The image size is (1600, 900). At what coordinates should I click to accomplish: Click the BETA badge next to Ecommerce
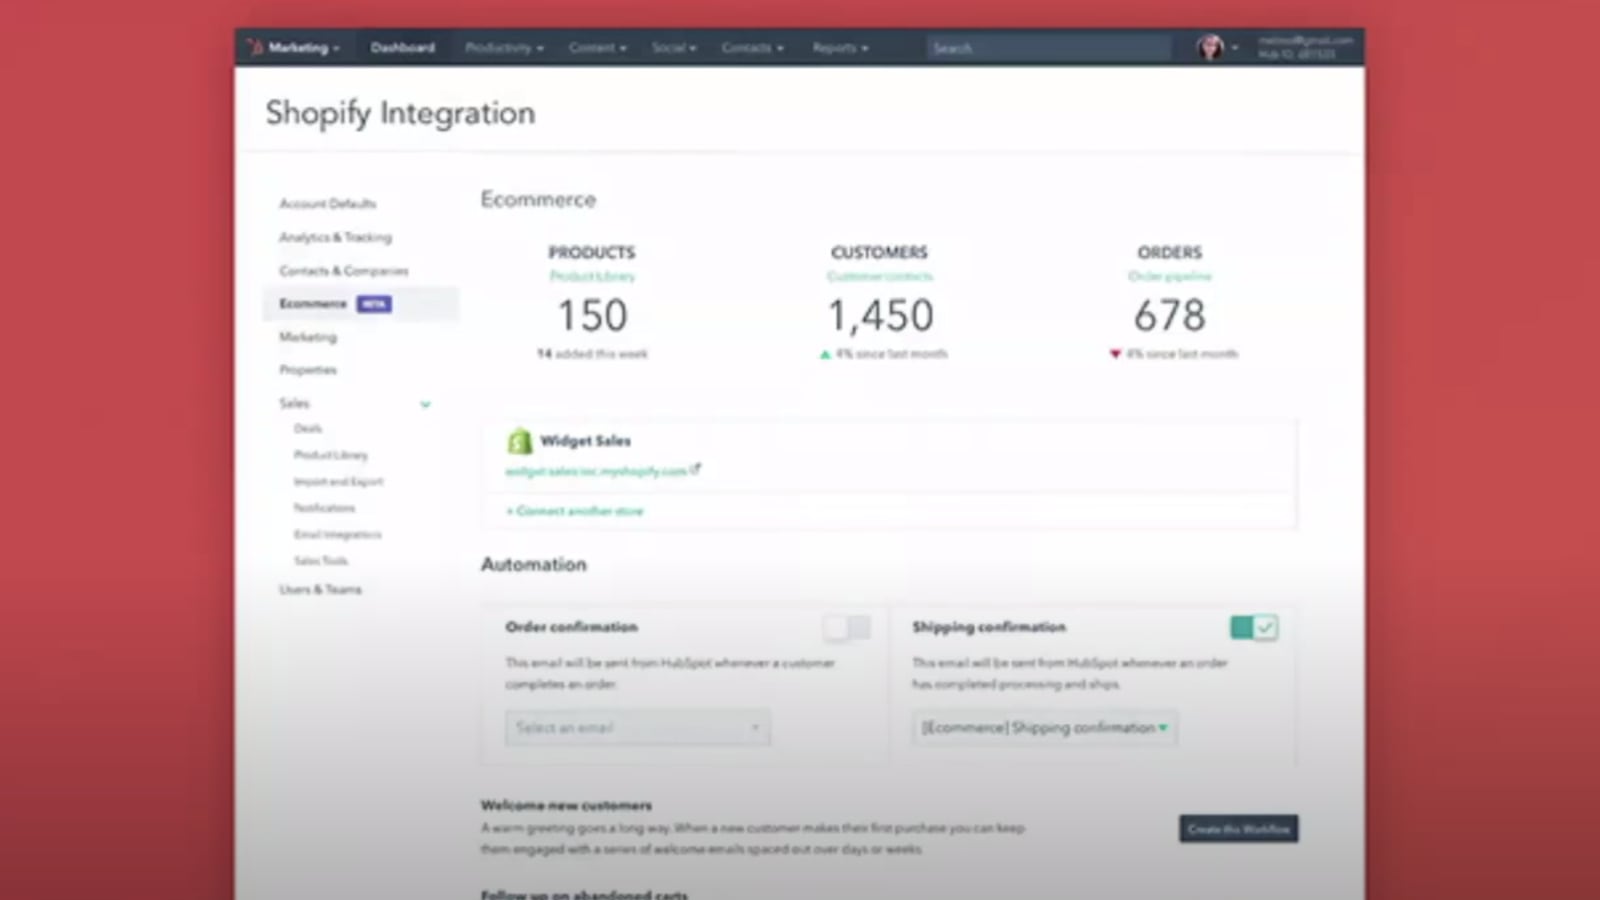tap(374, 304)
